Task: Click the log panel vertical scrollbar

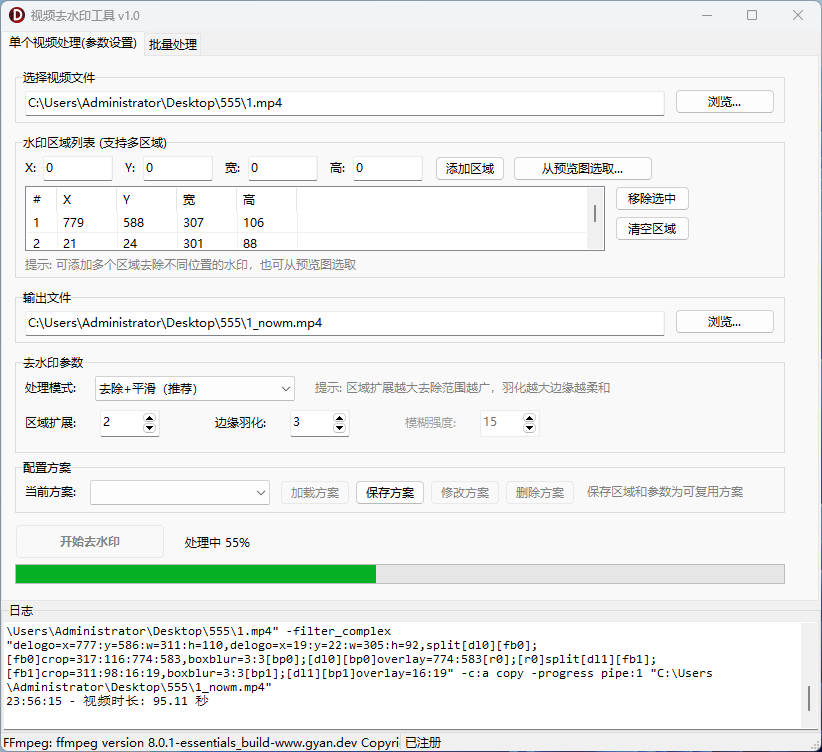Action: 807,698
